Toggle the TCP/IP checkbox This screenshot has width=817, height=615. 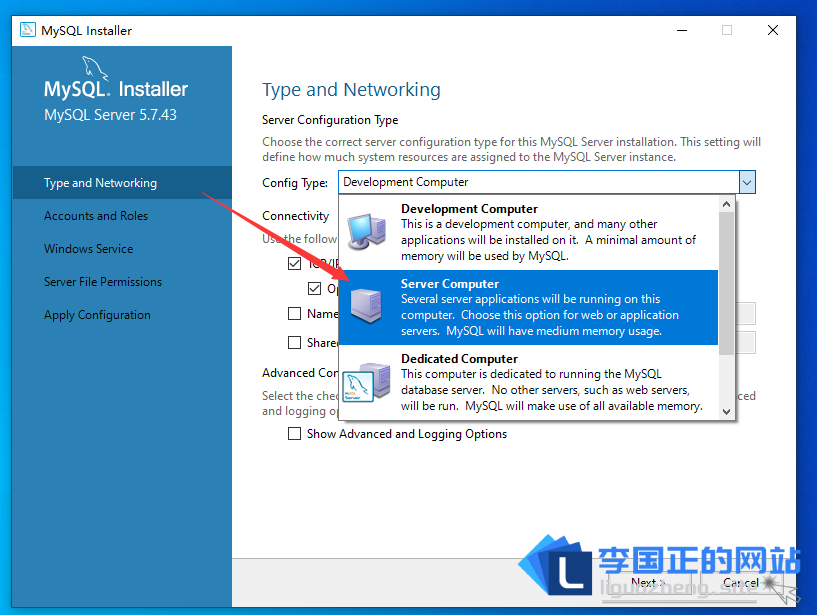point(294,263)
